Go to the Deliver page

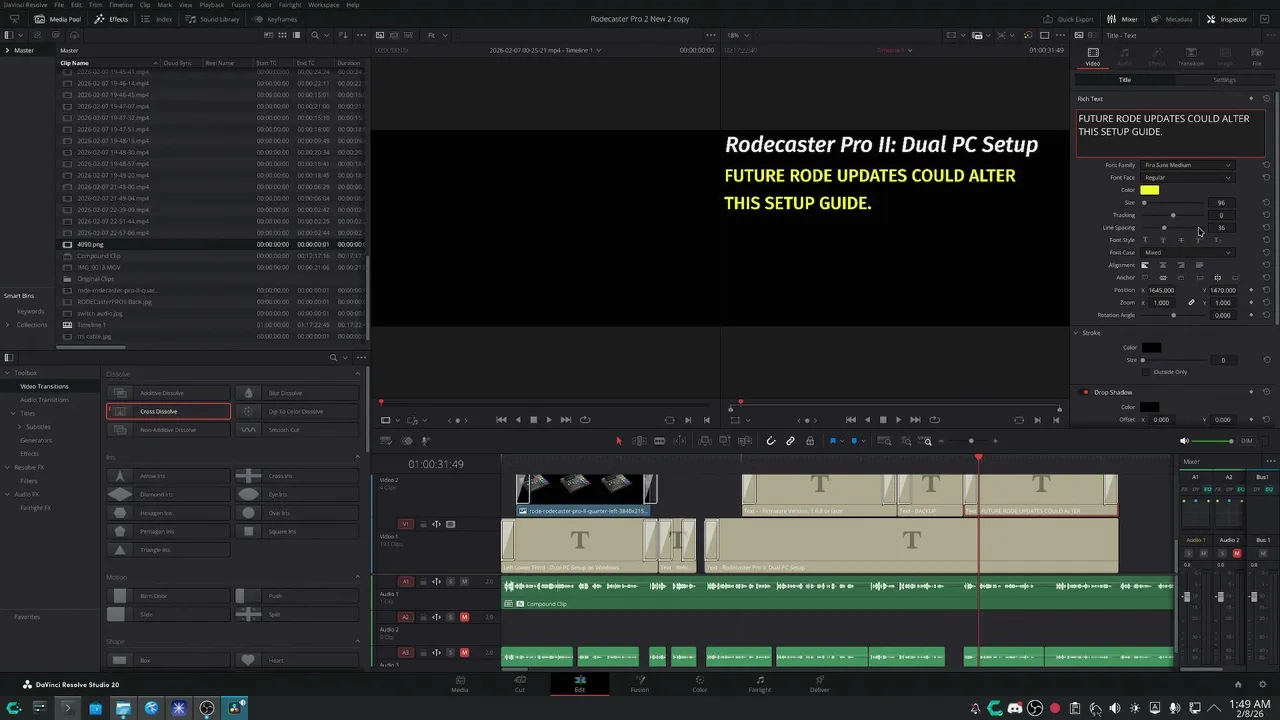pos(819,683)
